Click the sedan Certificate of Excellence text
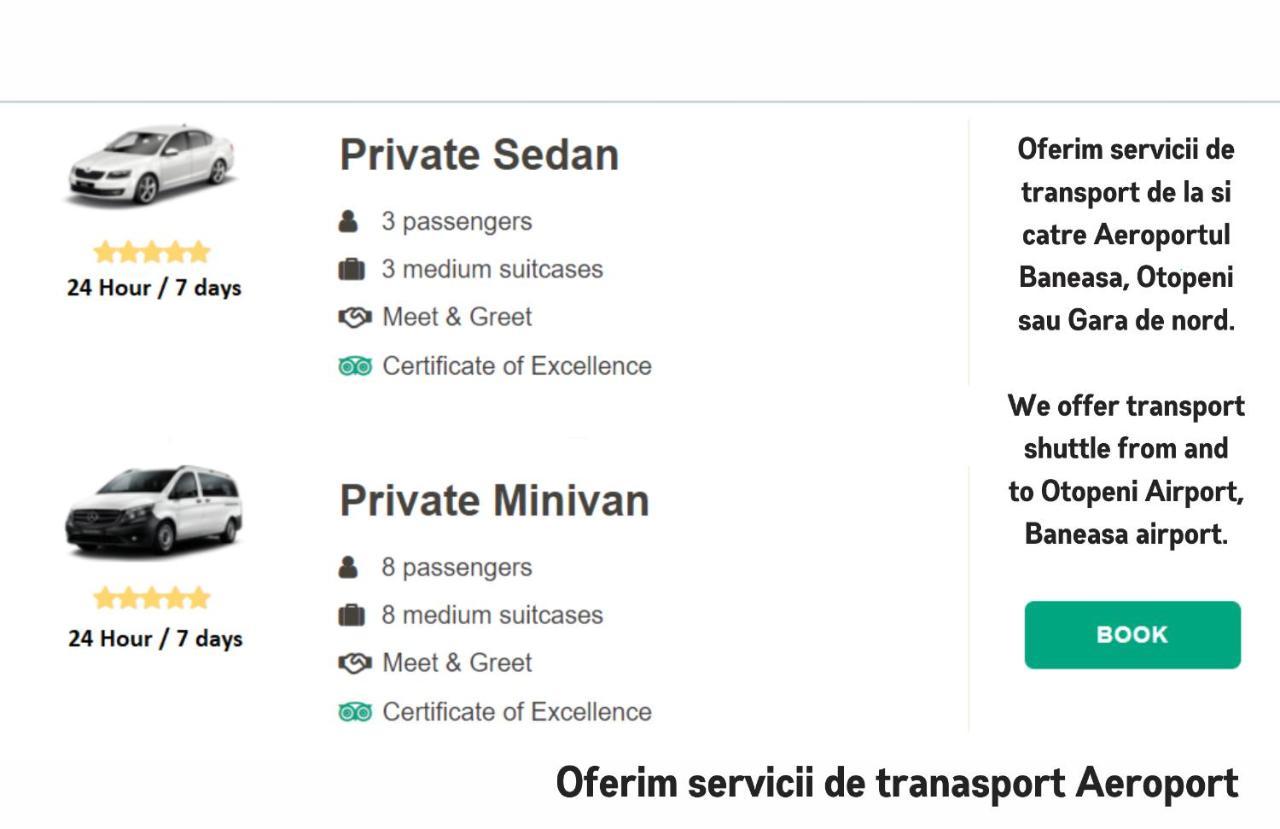This screenshot has height=829, width=1280. (517, 366)
